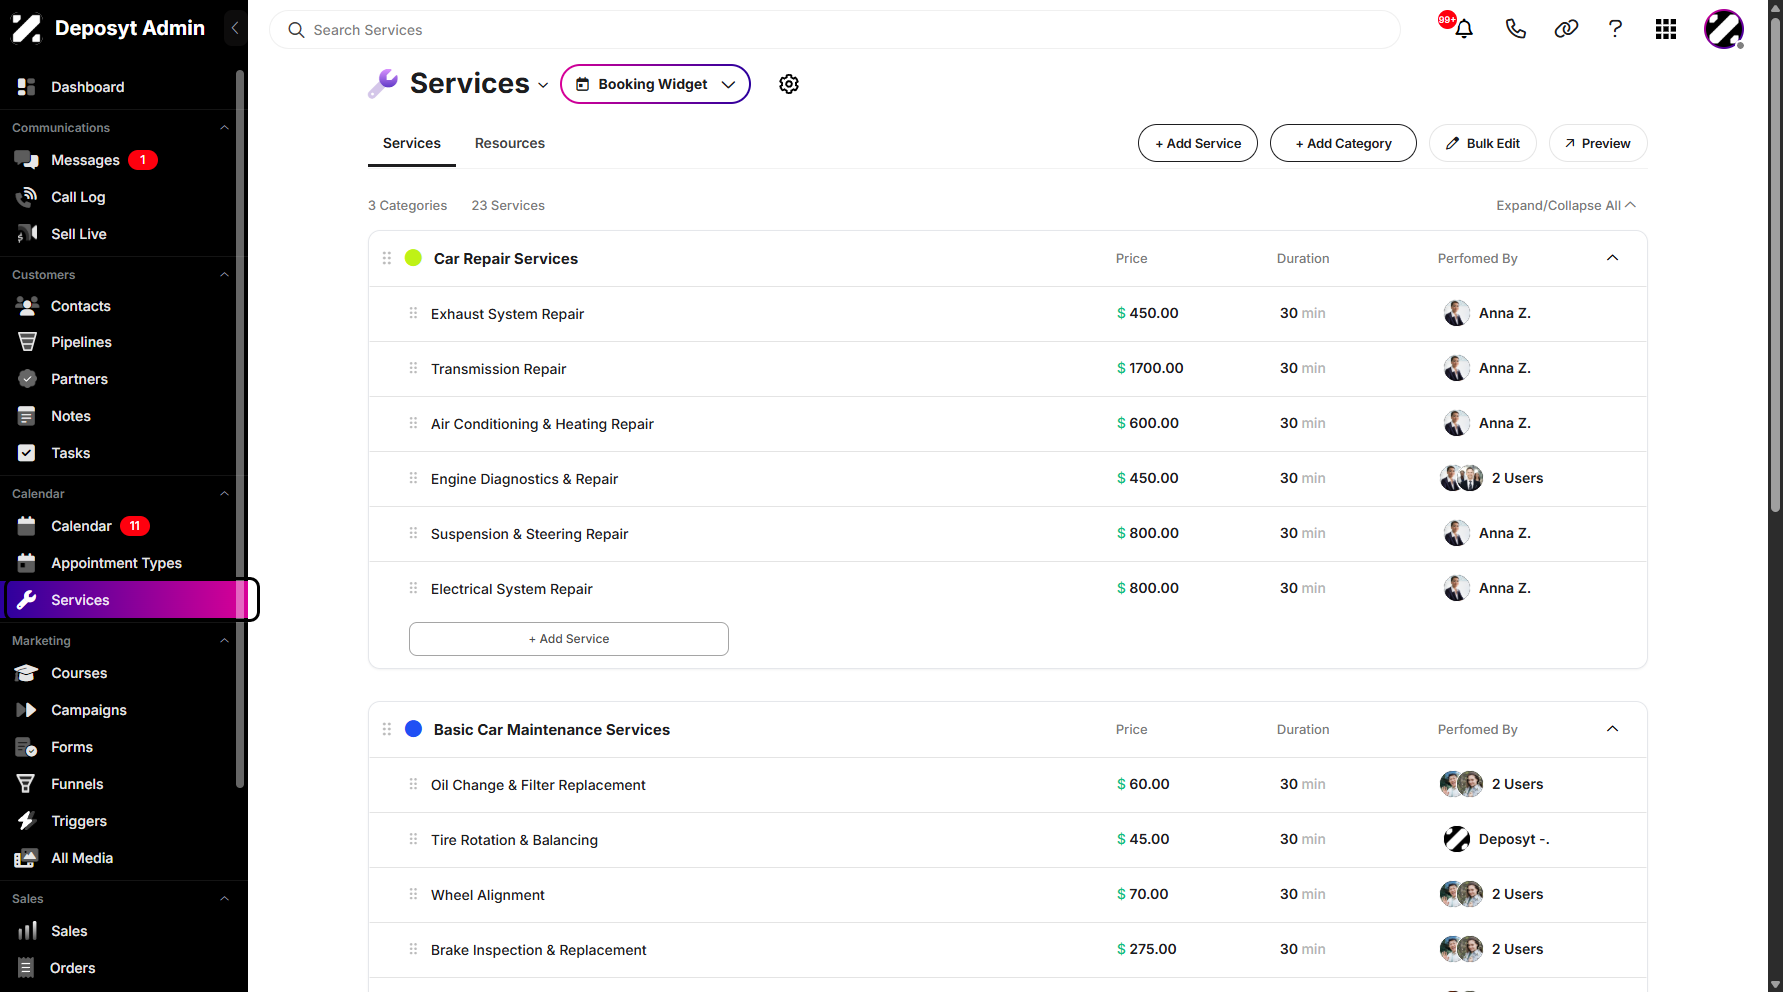Collapse the Marketing sidebar section

[224, 641]
